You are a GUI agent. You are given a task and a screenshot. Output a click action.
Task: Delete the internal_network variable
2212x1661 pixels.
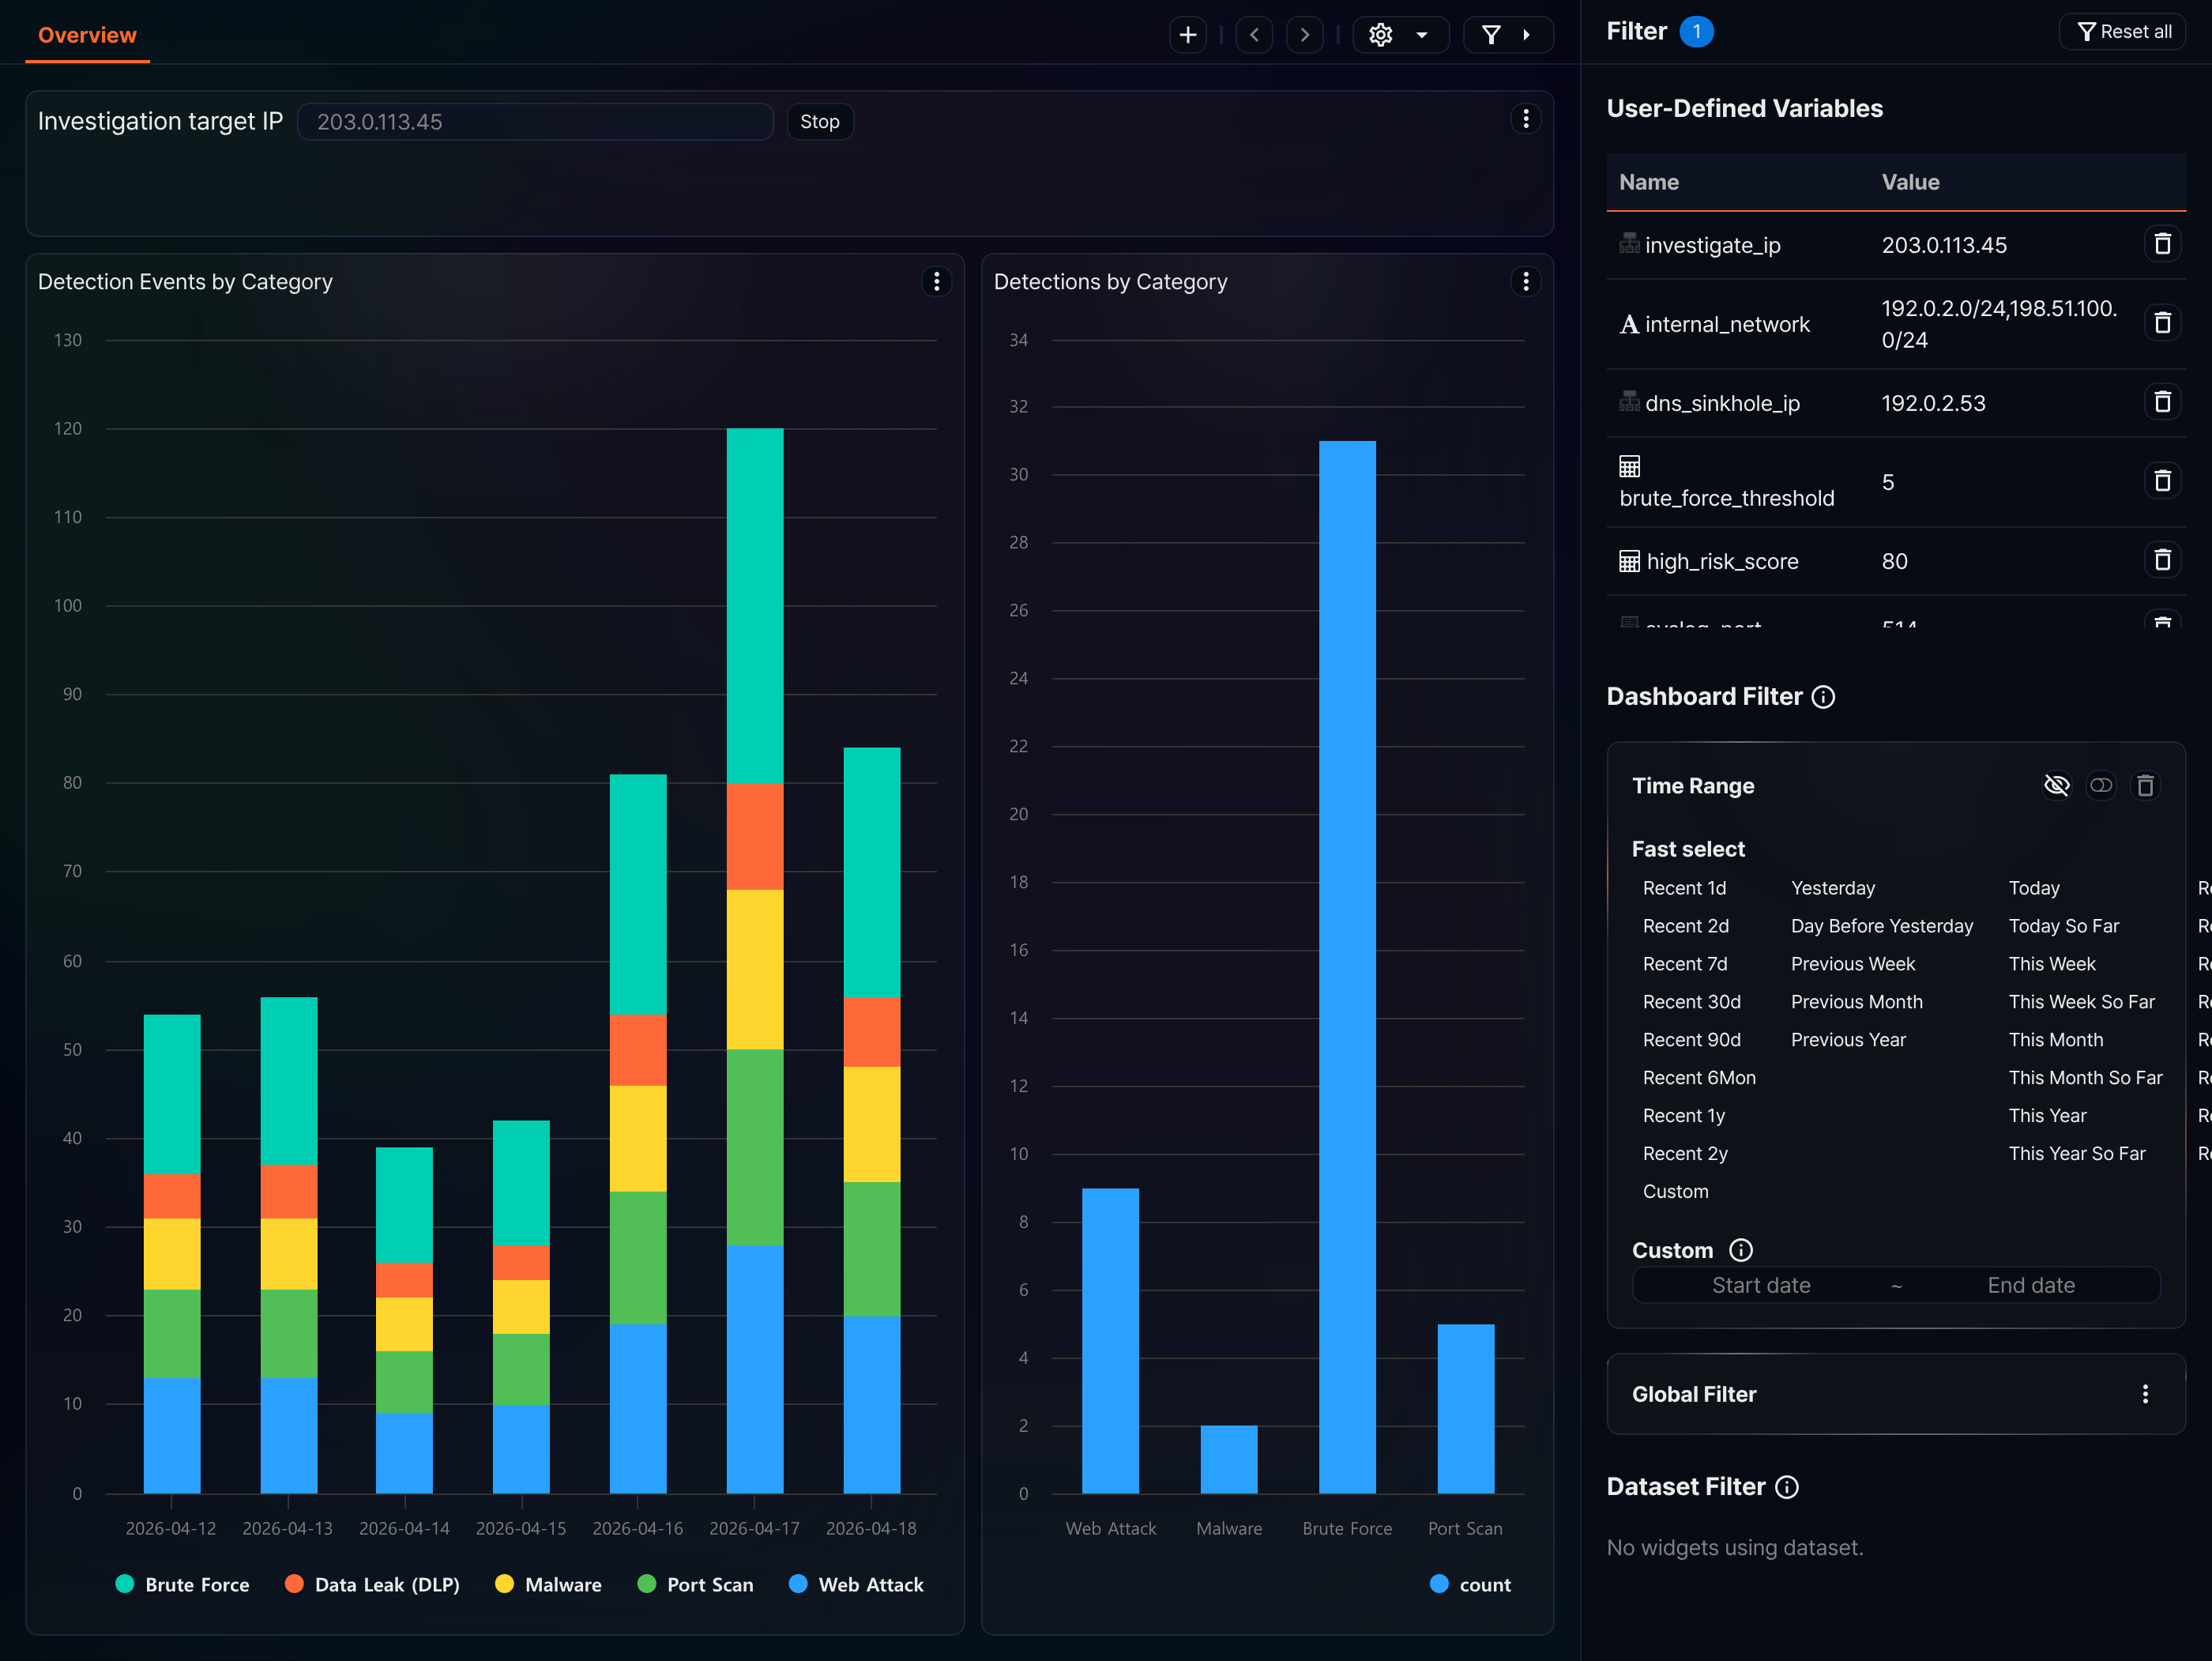tap(2162, 323)
